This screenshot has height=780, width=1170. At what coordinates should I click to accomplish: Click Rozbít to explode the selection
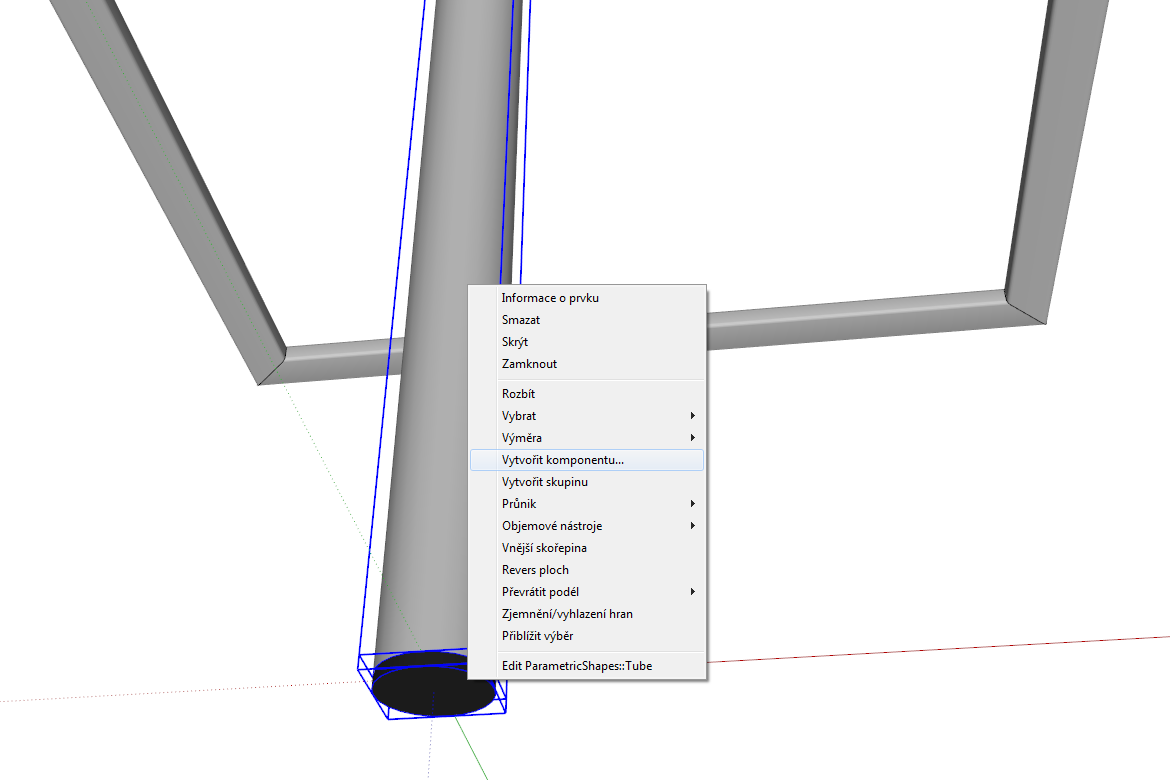[x=518, y=394]
